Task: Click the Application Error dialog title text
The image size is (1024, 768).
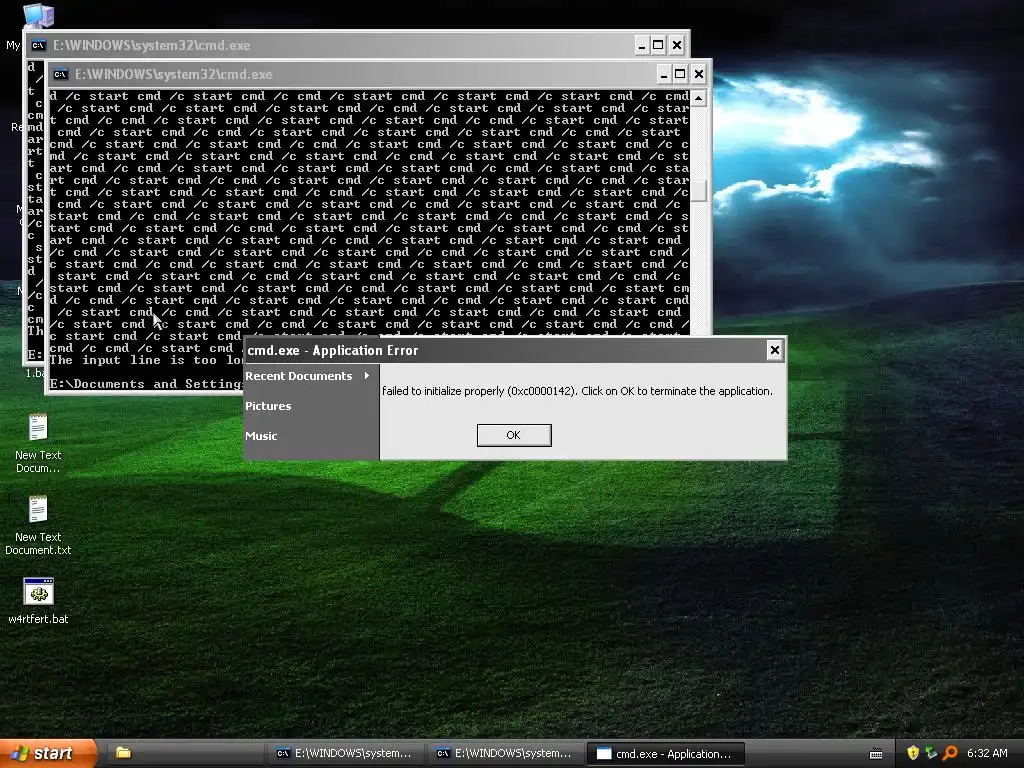Action: point(332,351)
